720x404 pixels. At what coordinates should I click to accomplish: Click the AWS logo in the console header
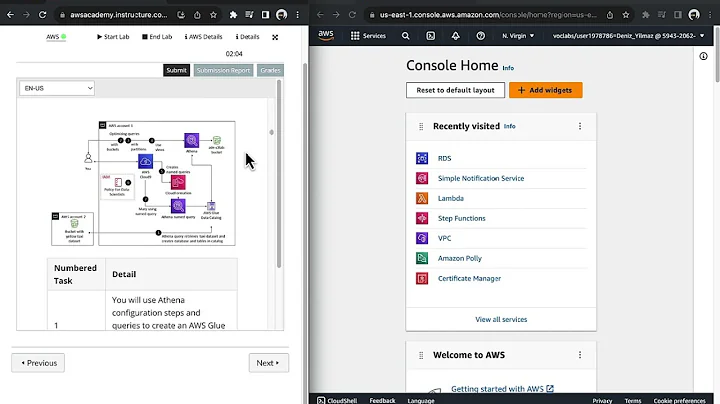(x=326, y=35)
